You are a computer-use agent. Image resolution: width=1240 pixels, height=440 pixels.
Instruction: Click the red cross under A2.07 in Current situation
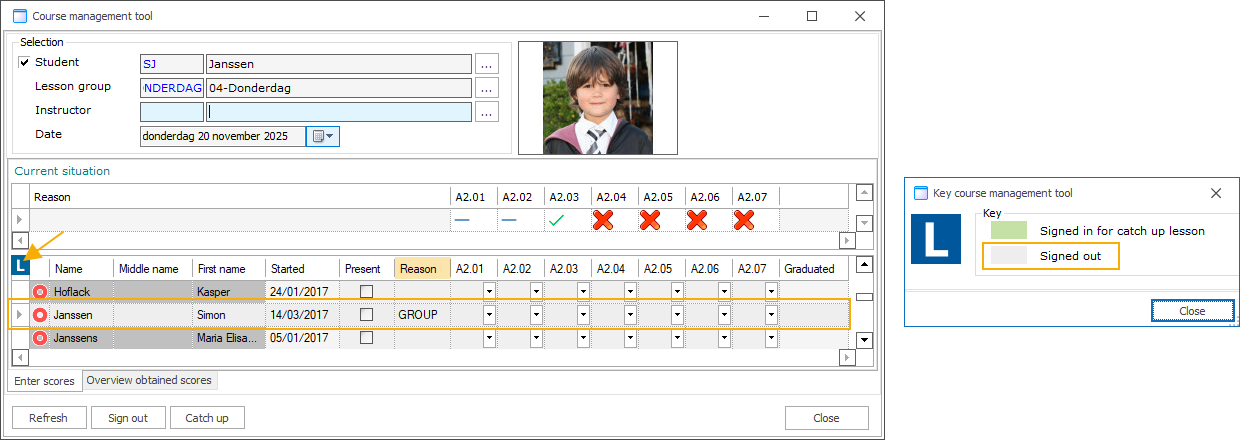point(745,220)
